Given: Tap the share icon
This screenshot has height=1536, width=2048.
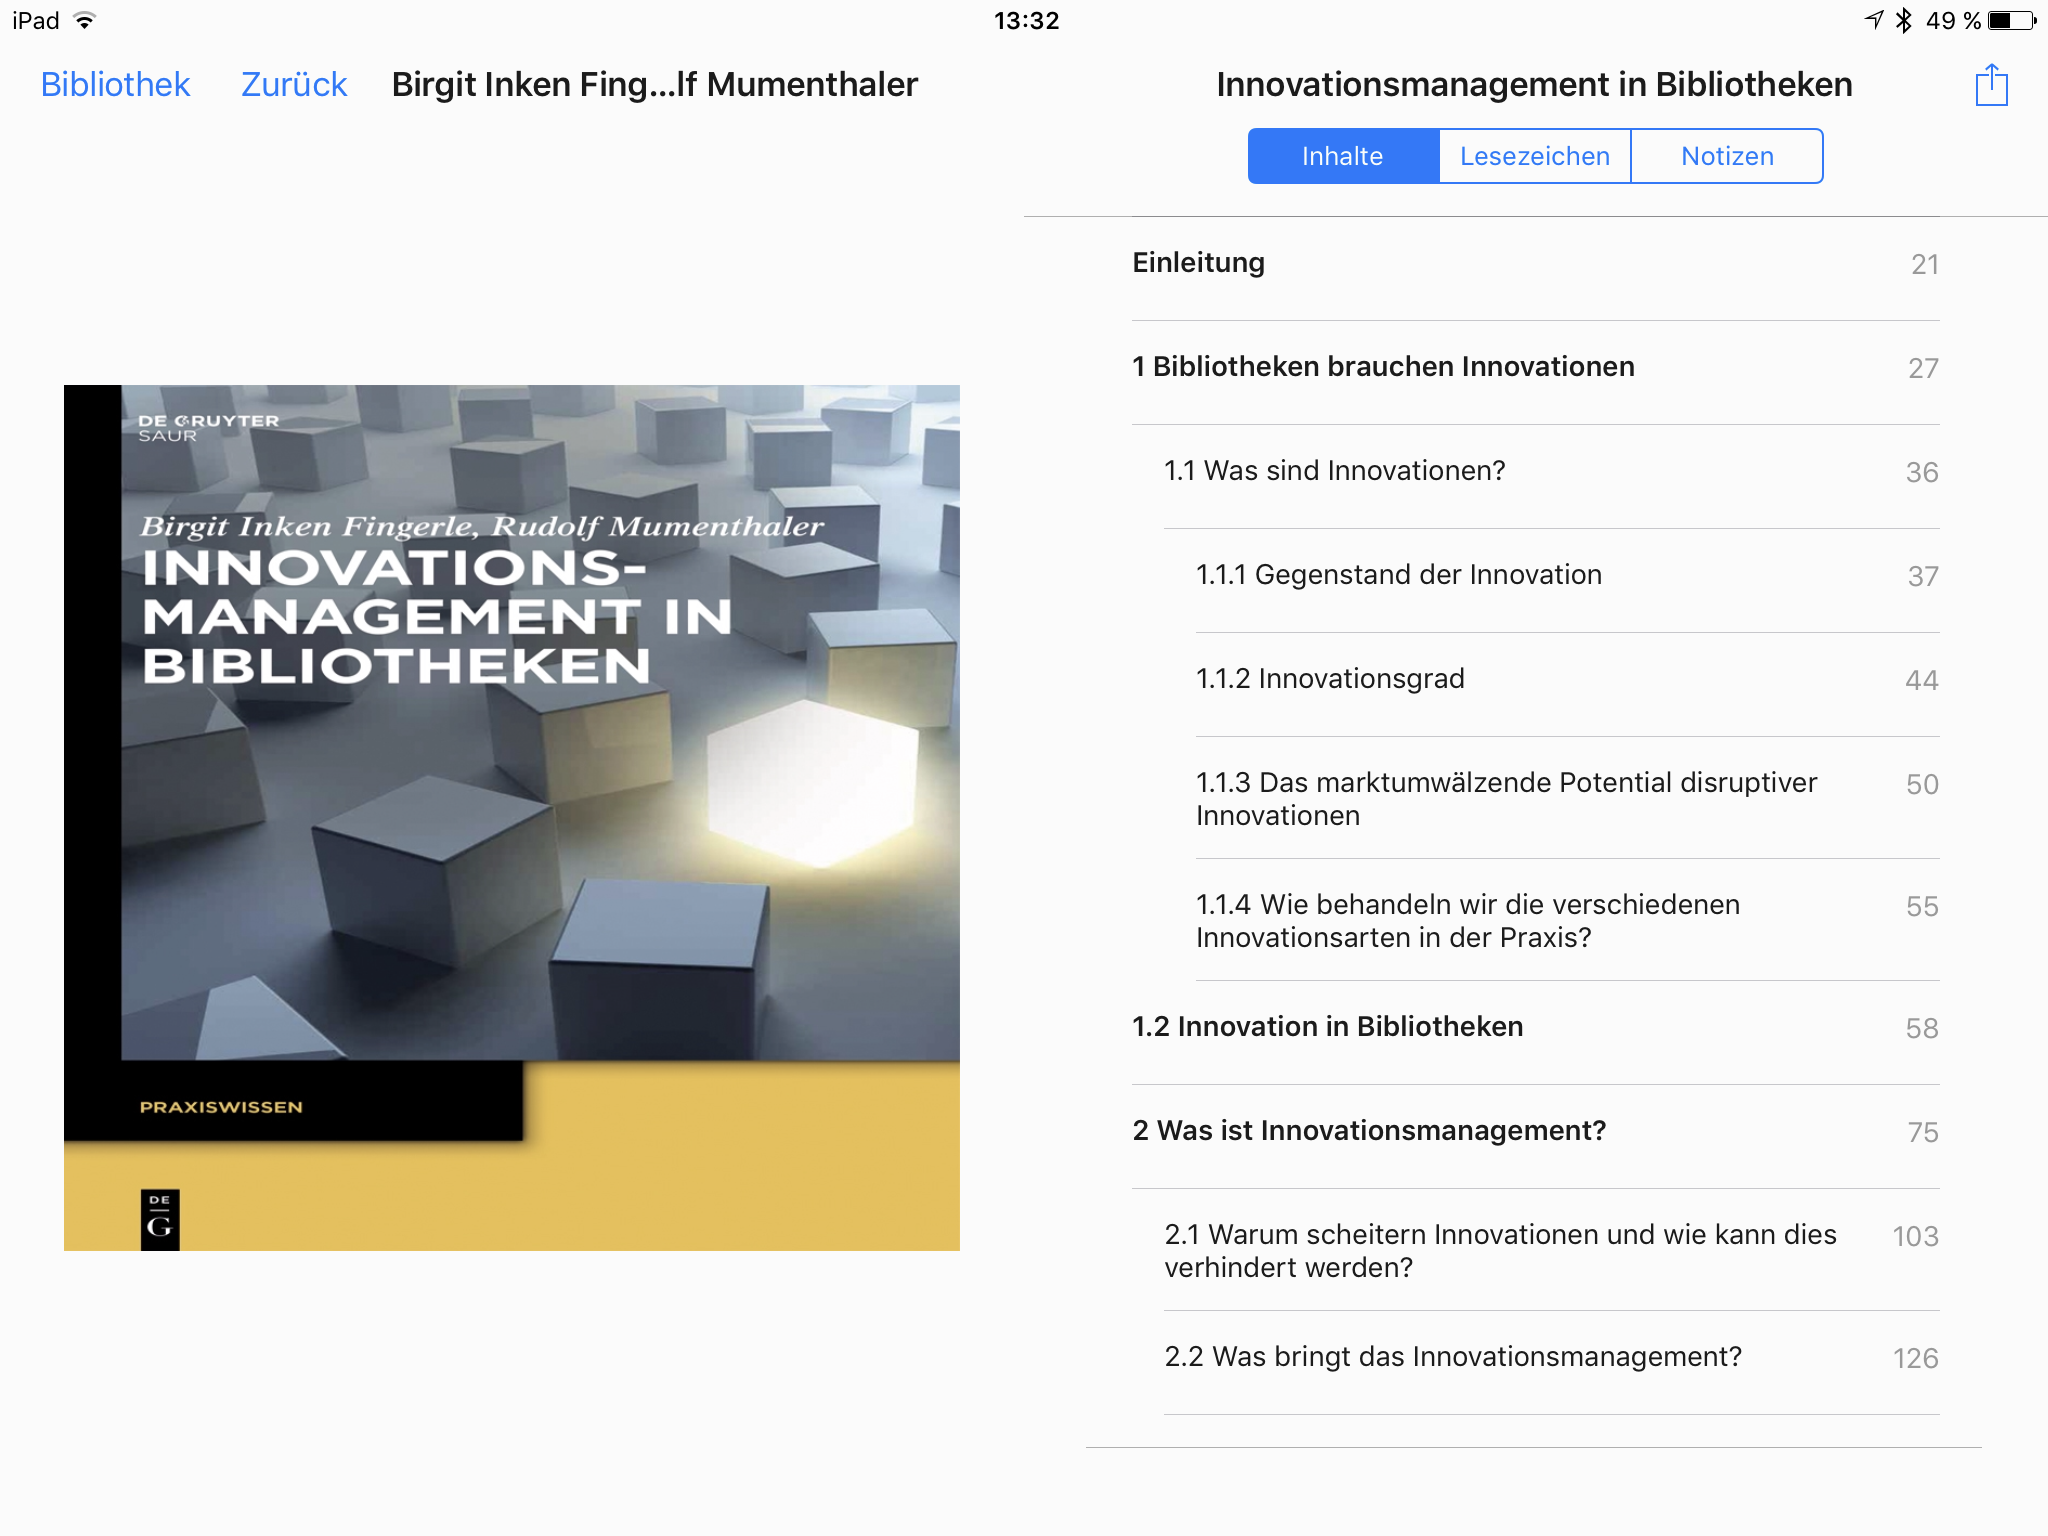Looking at the screenshot, I should (1991, 85).
